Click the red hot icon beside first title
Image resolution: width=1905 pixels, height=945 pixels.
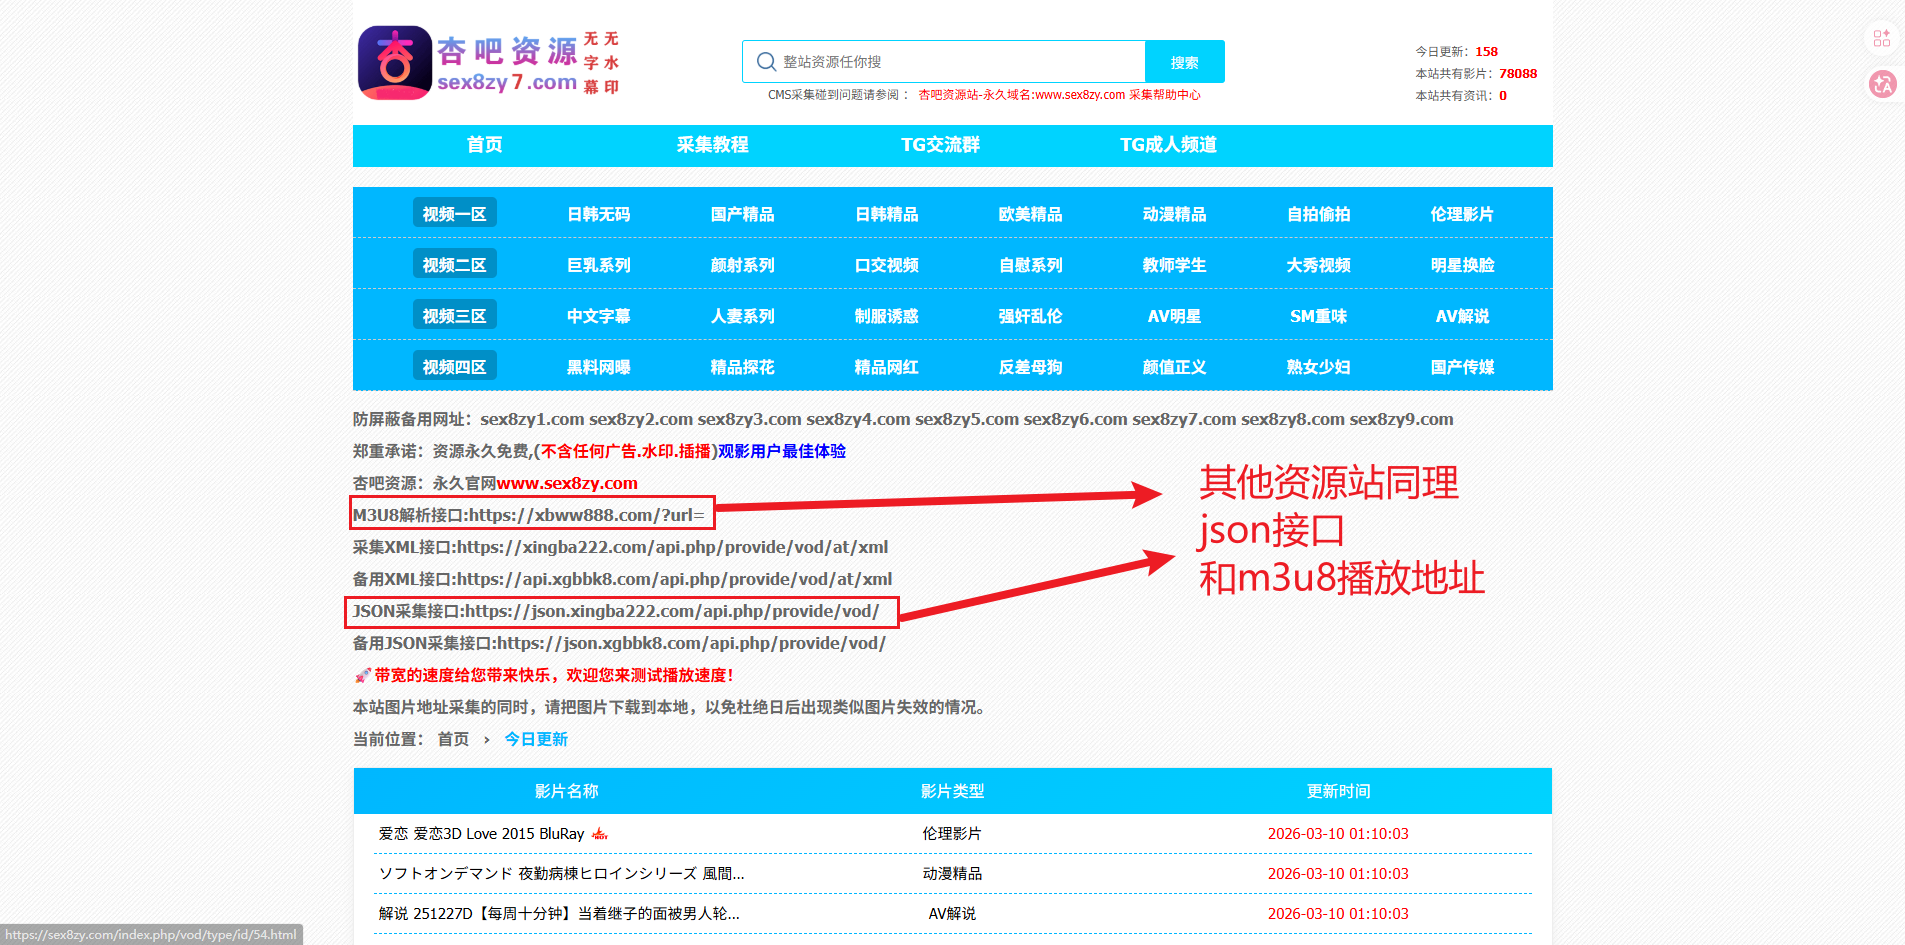(x=600, y=834)
